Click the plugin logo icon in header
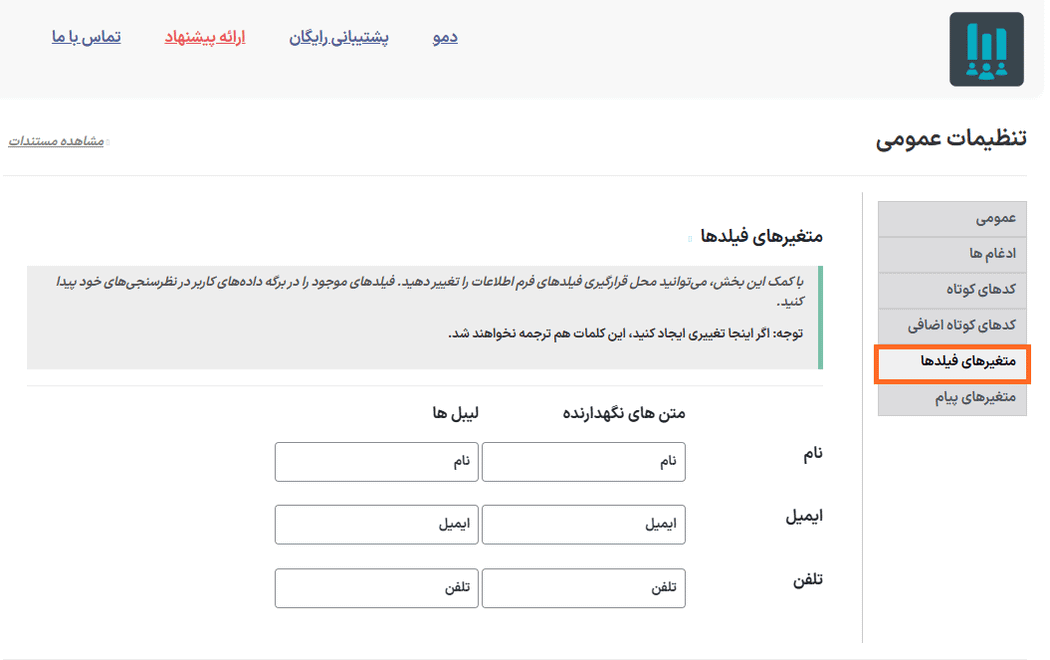 986,49
